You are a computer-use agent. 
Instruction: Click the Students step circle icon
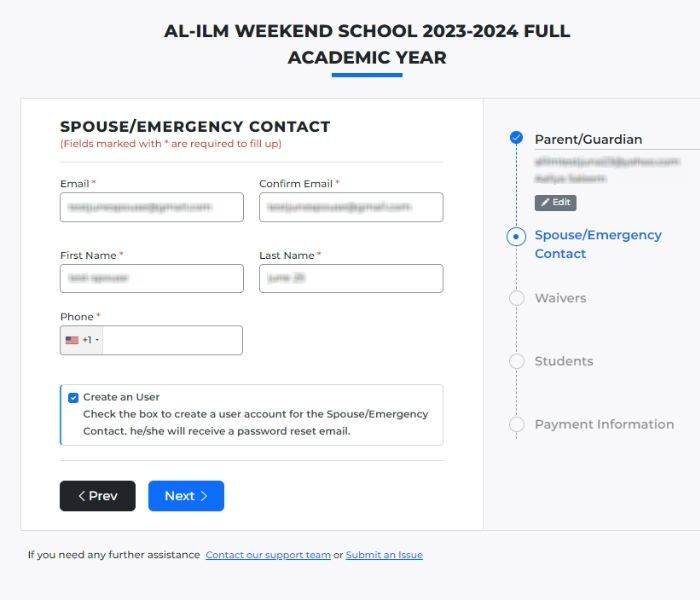[516, 361]
